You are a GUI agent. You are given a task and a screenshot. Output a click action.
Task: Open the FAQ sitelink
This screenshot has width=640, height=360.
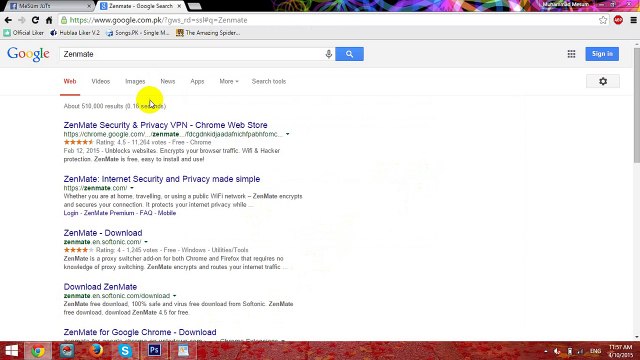tap(146, 213)
